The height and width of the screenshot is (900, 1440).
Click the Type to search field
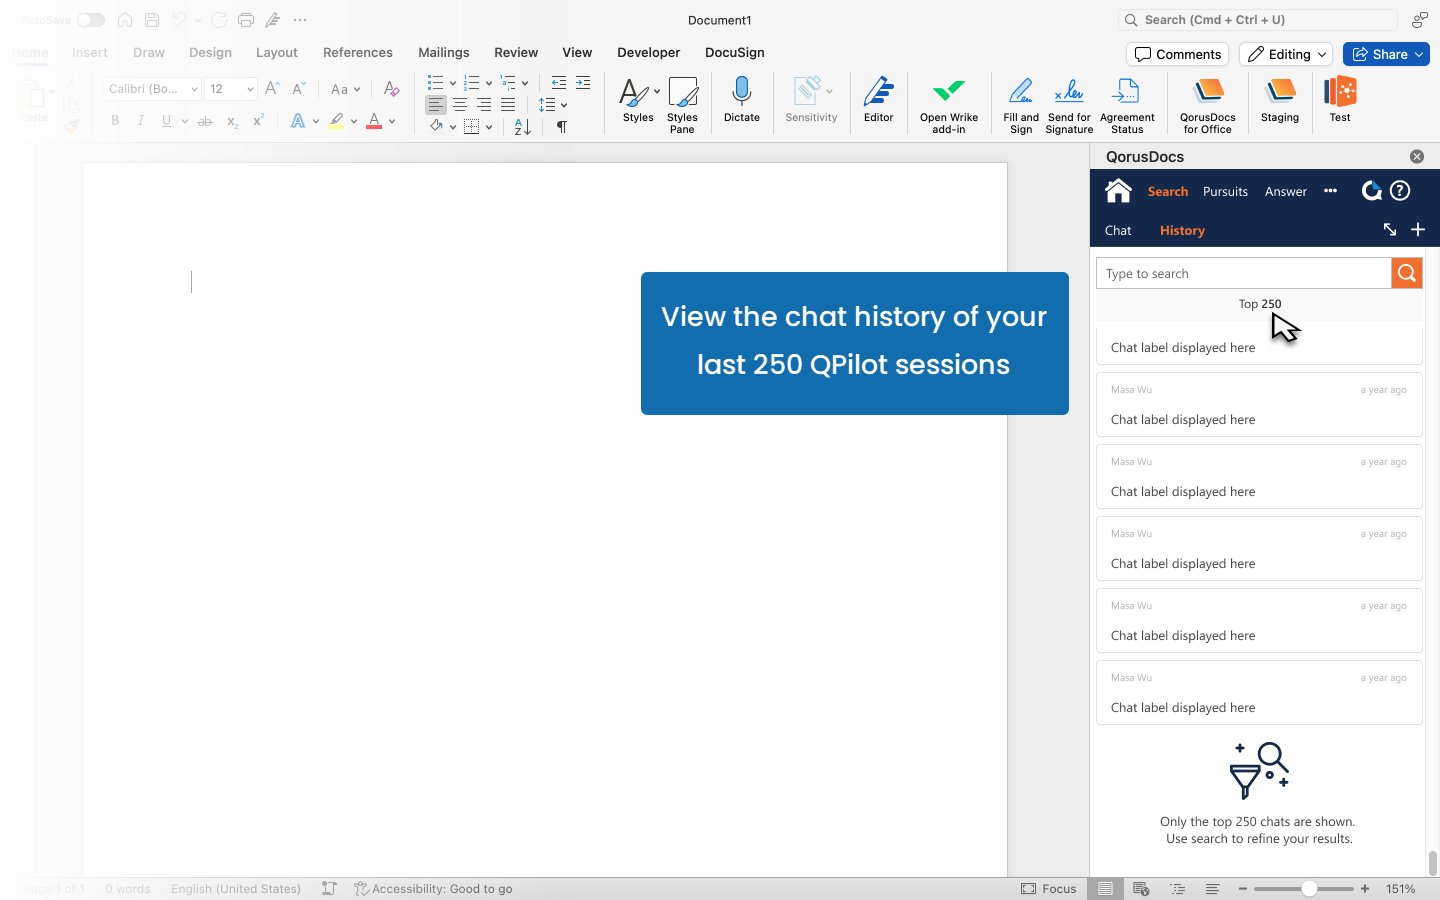tap(1243, 273)
